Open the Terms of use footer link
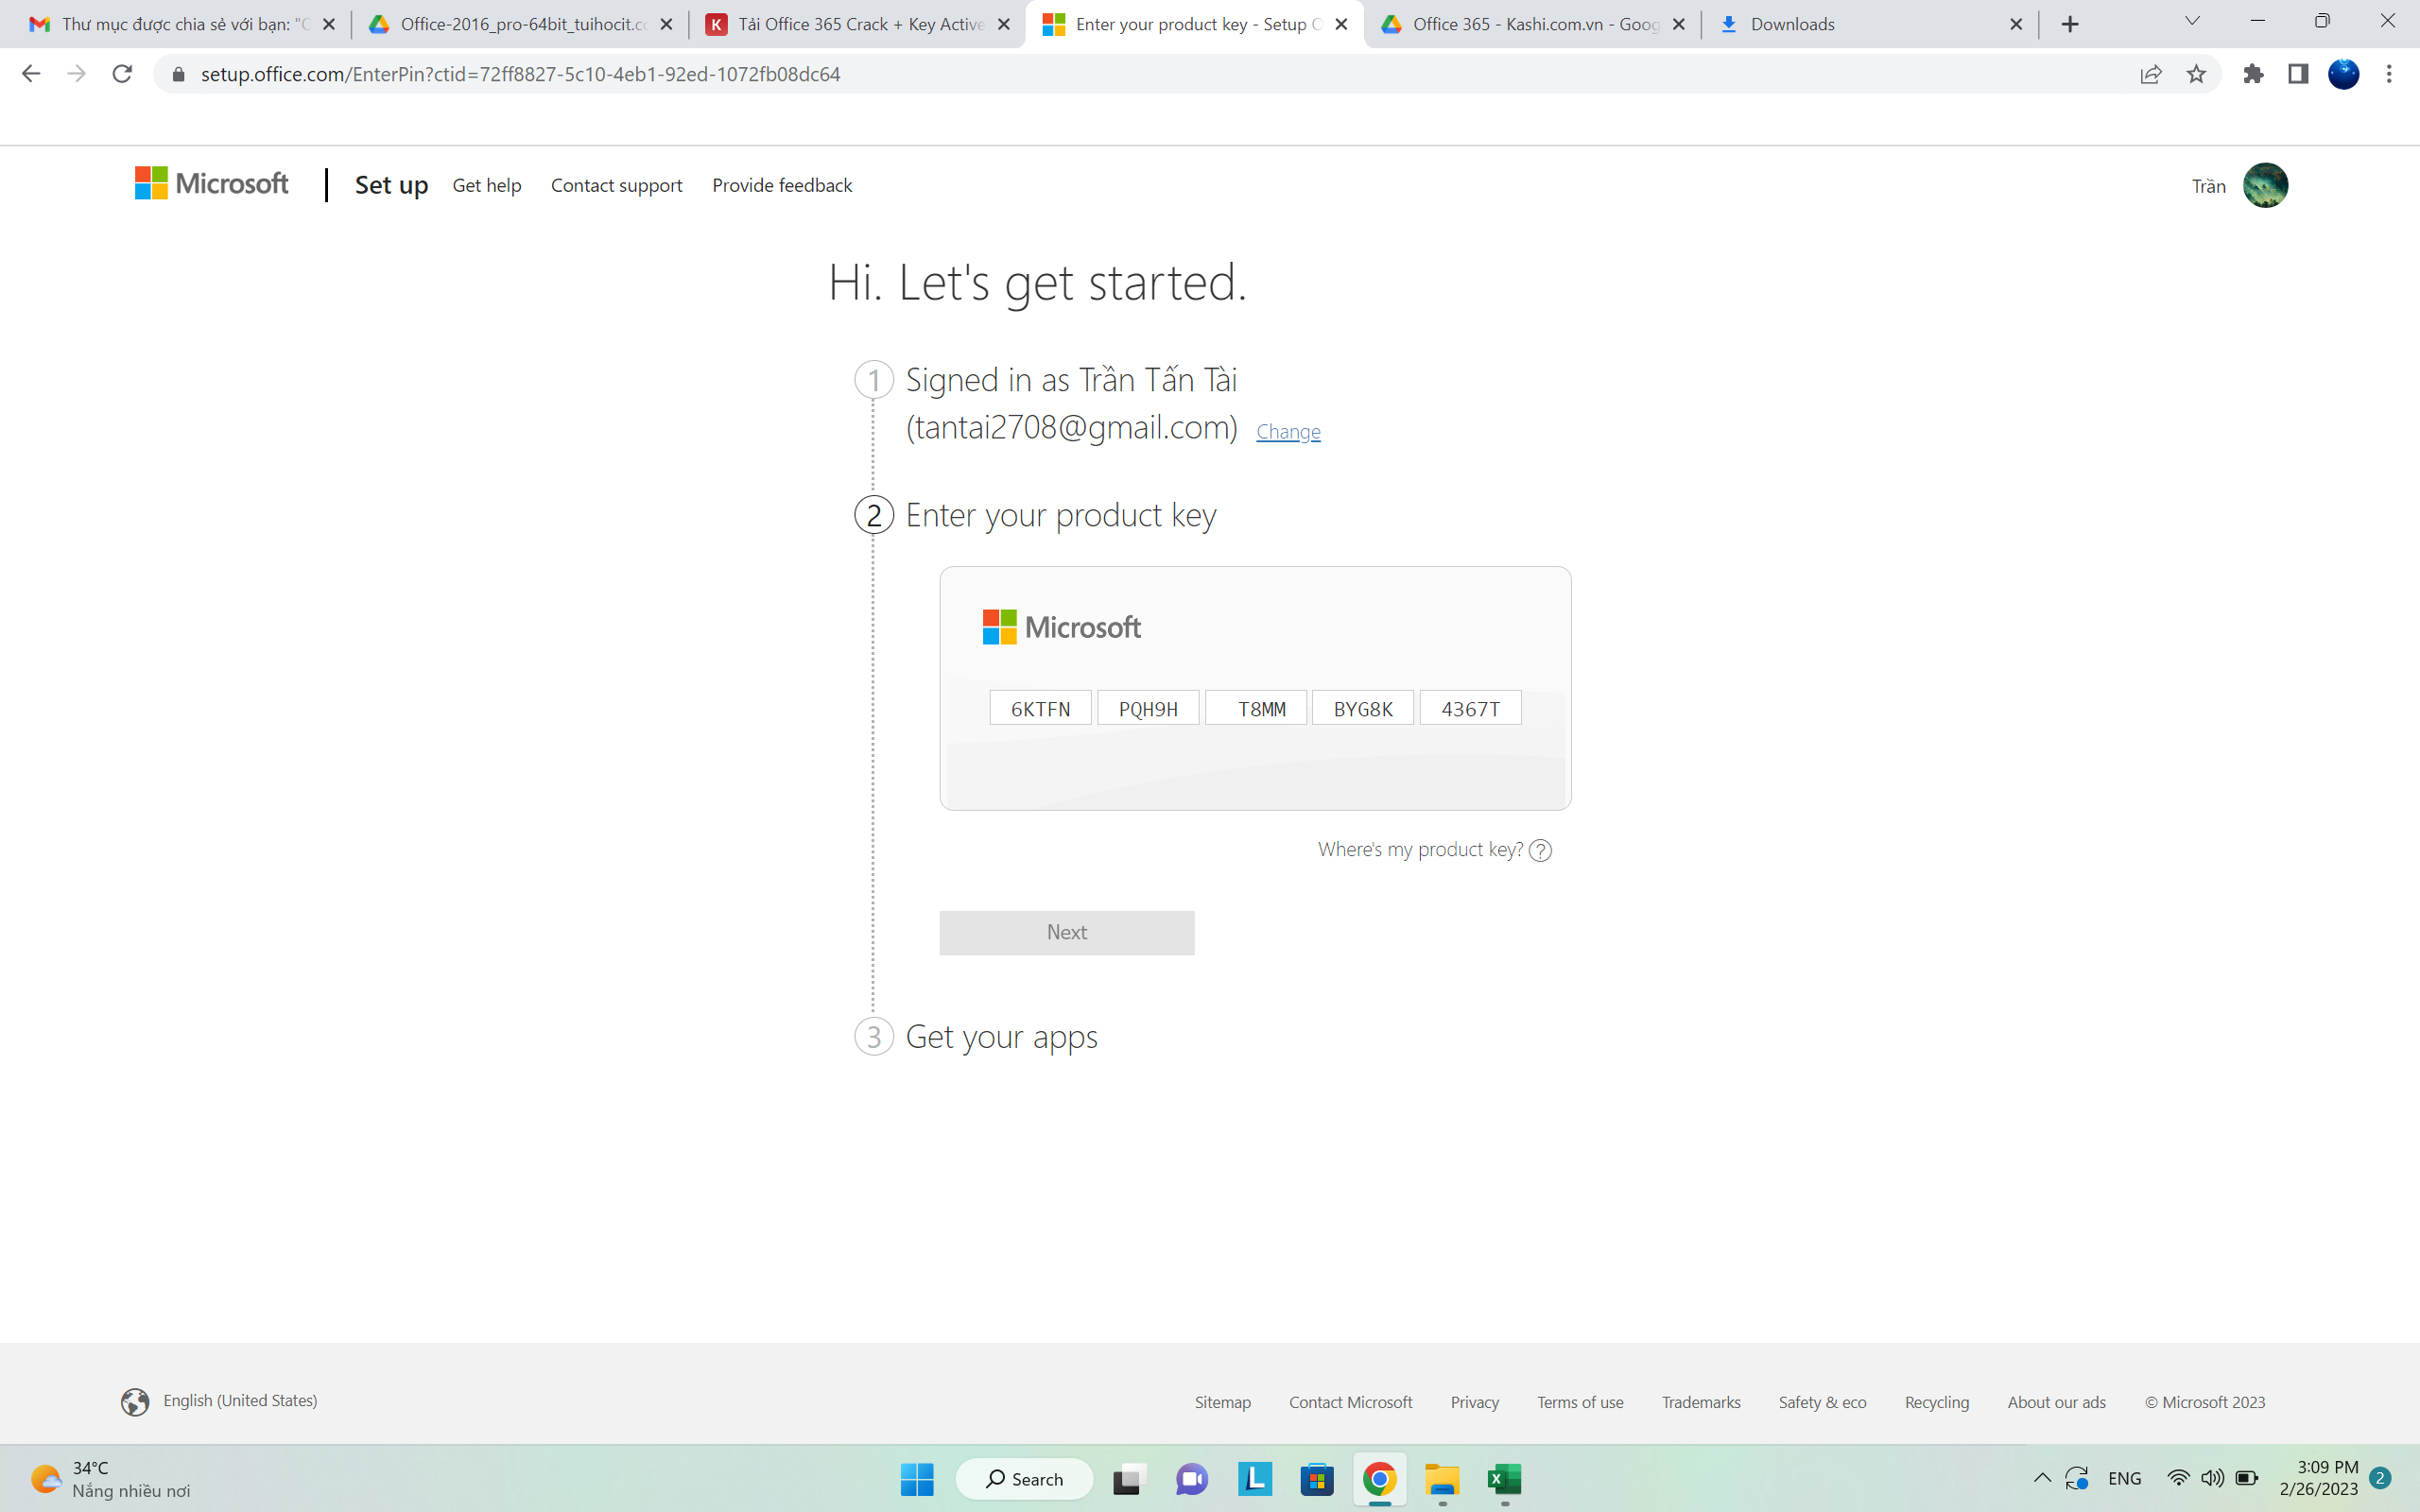The height and width of the screenshot is (1512, 2420). click(x=1580, y=1402)
